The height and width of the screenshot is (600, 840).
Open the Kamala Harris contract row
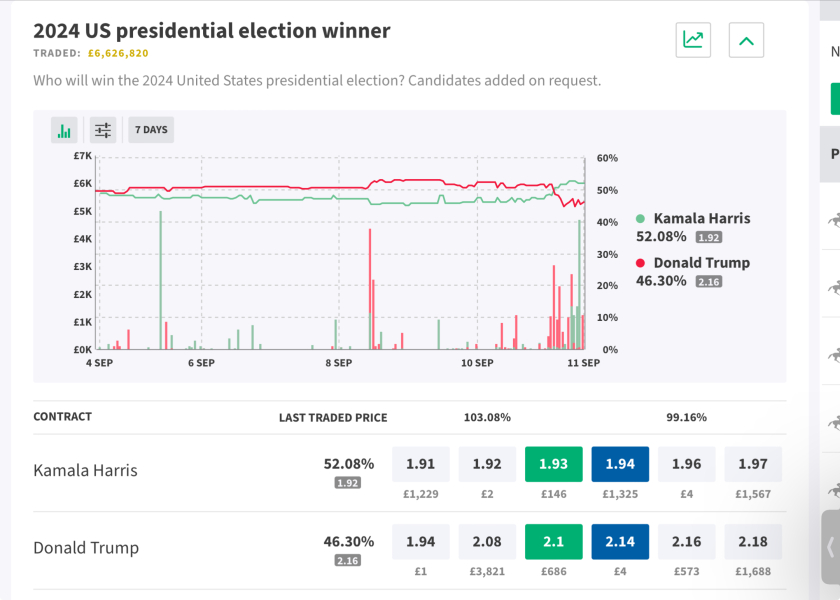point(85,470)
